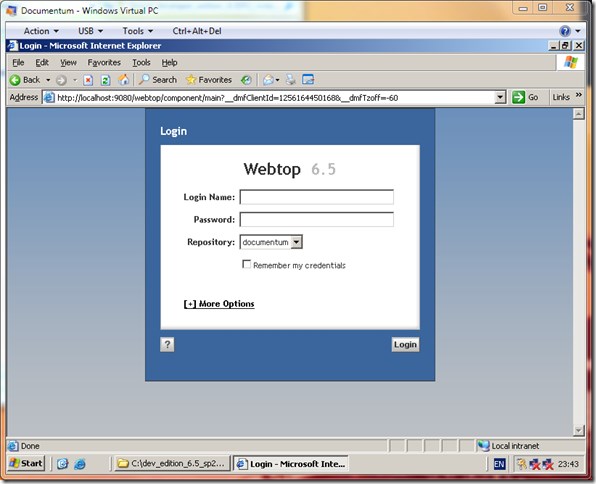Open the Forward history dropdown arrow
The width and height of the screenshot is (596, 484).
pos(75,80)
